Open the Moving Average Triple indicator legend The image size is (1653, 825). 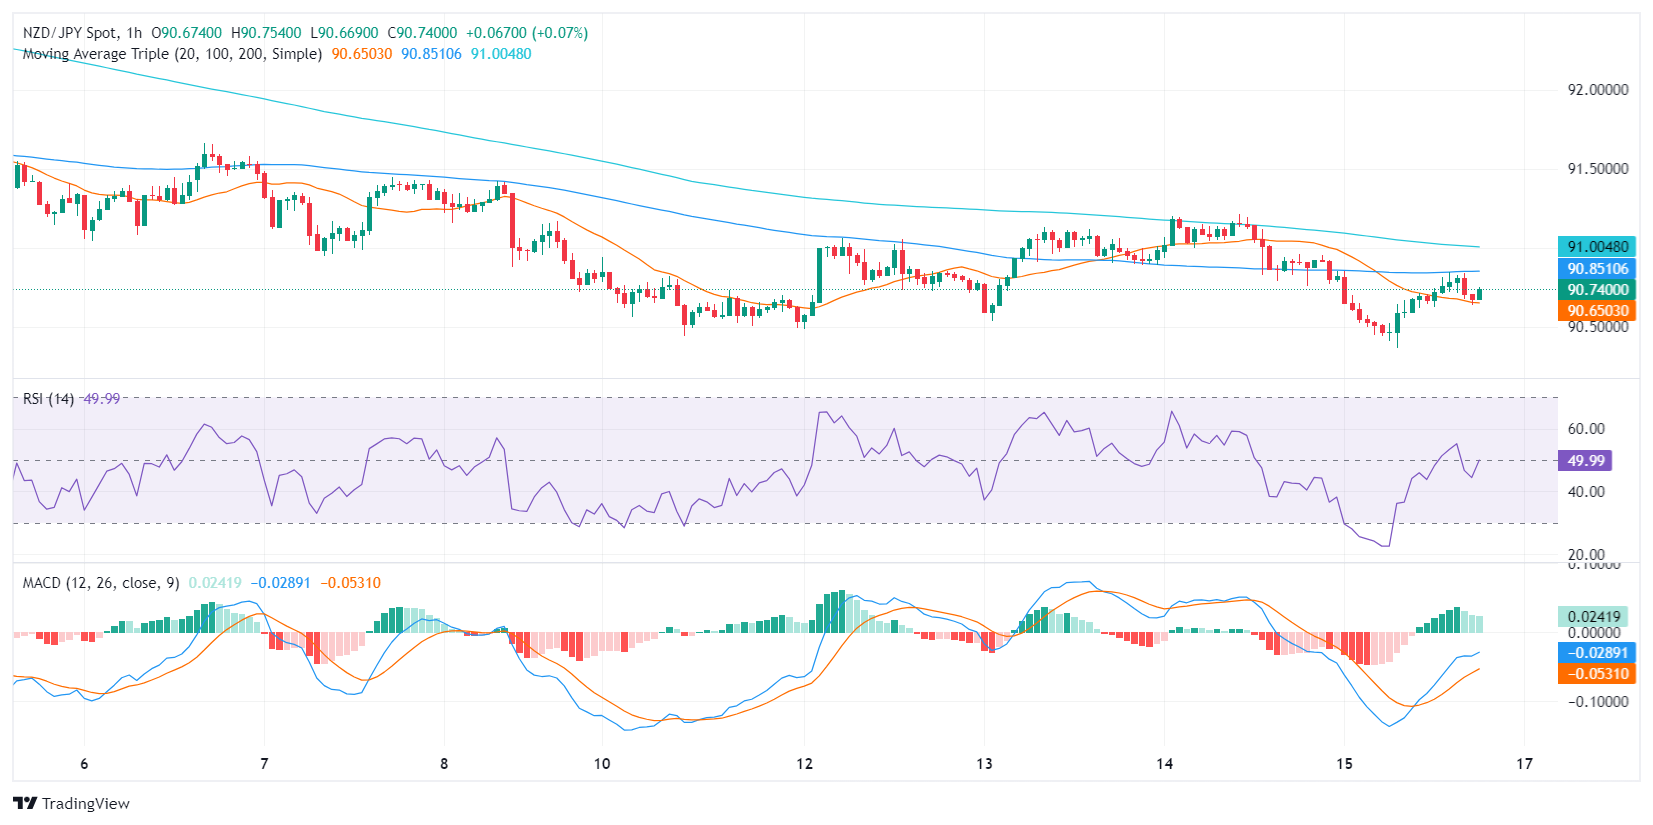(172, 54)
